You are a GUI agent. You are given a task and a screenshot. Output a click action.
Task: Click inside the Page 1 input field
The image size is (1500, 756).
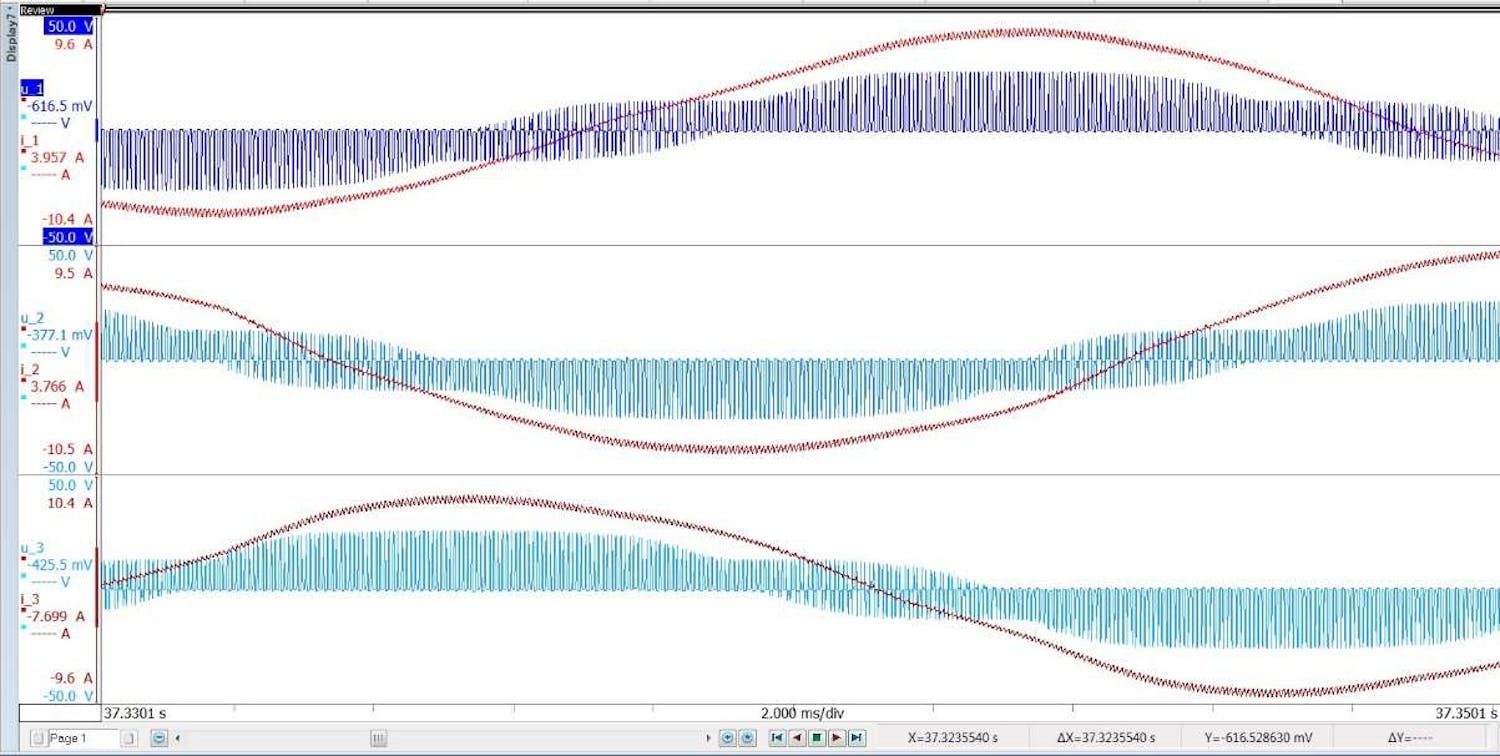85,740
